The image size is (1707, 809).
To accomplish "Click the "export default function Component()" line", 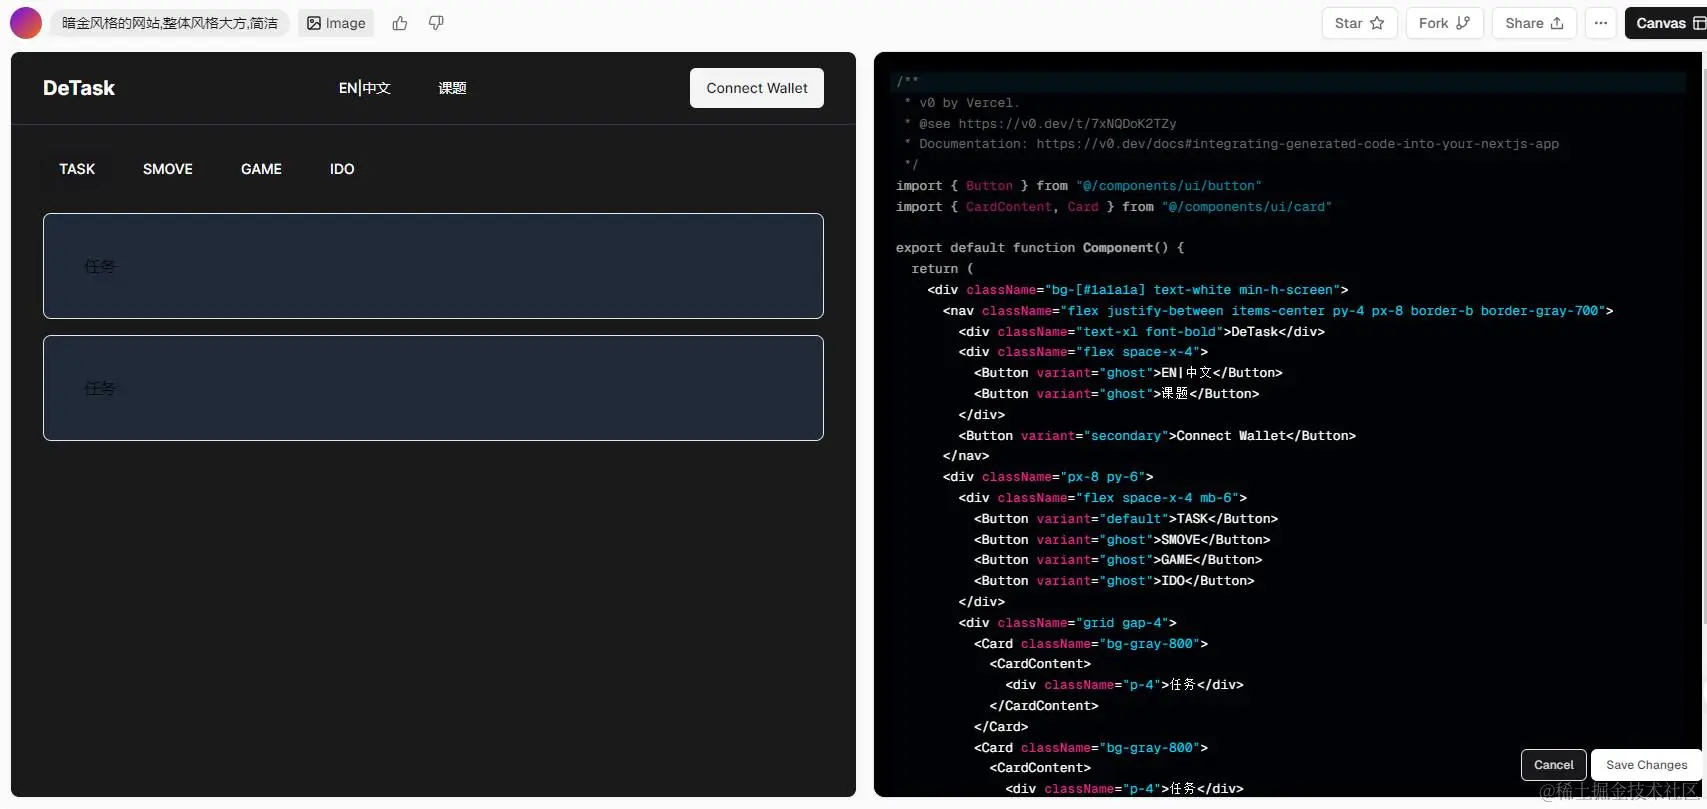I will tap(1040, 248).
